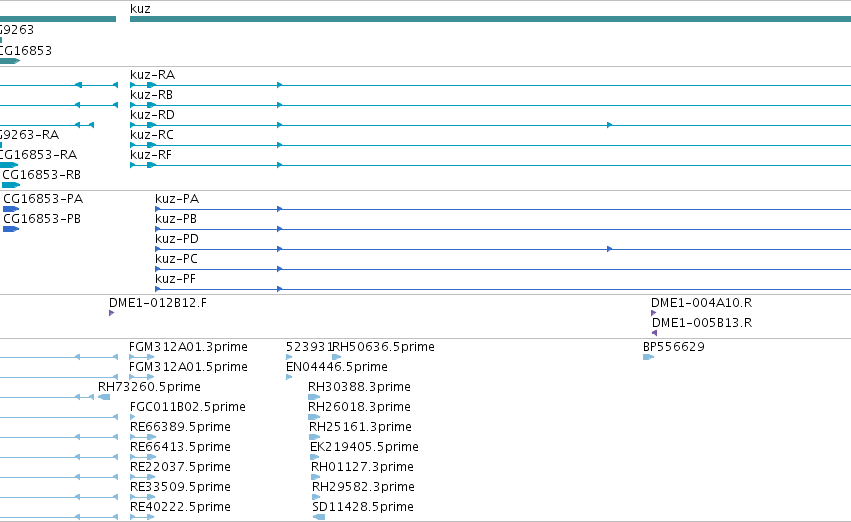
Task: Click the CG16853-PA blue feature glyph
Action: tap(11, 209)
